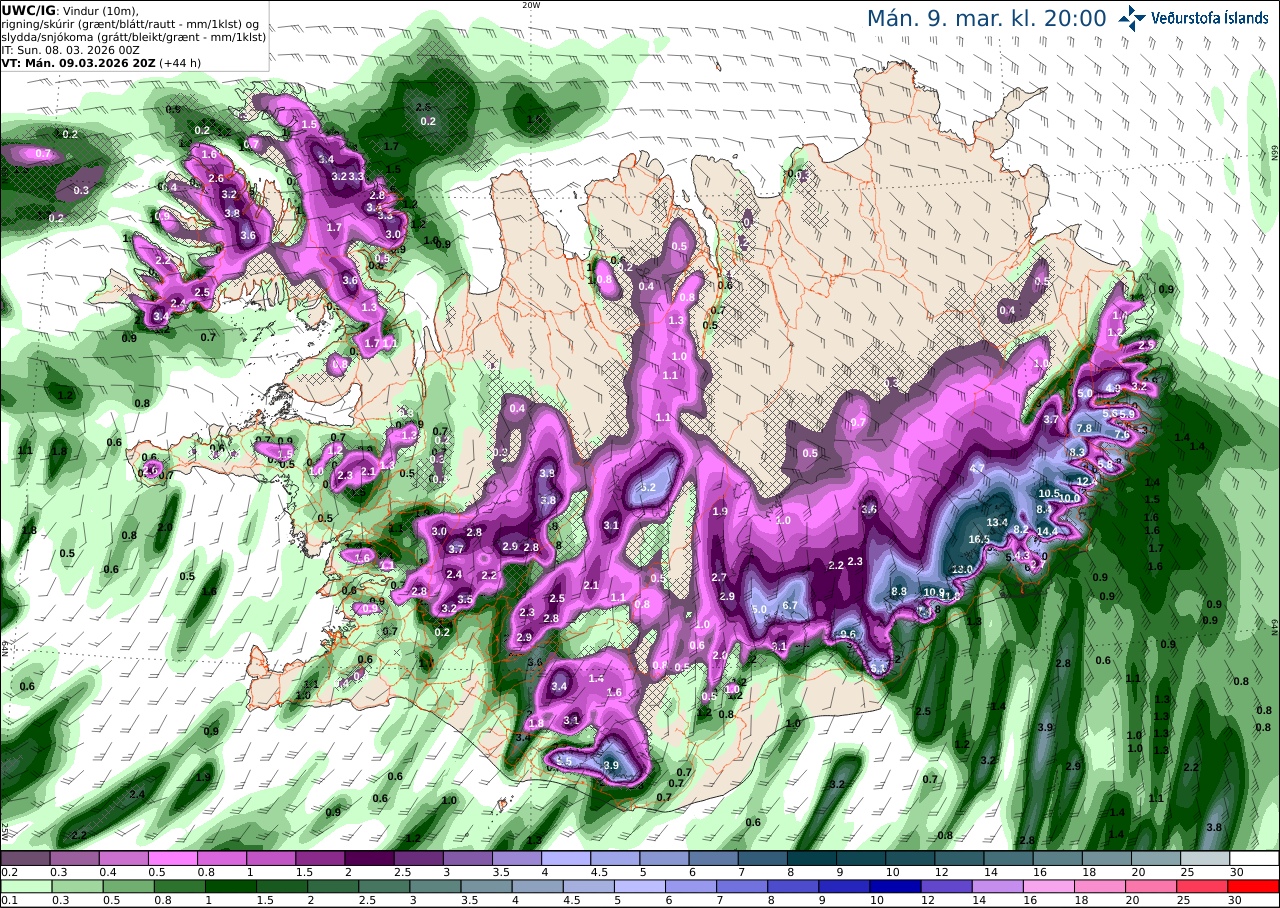Click the 13.4 precipitation value on the map
1280x908 pixels.
(x=996, y=522)
